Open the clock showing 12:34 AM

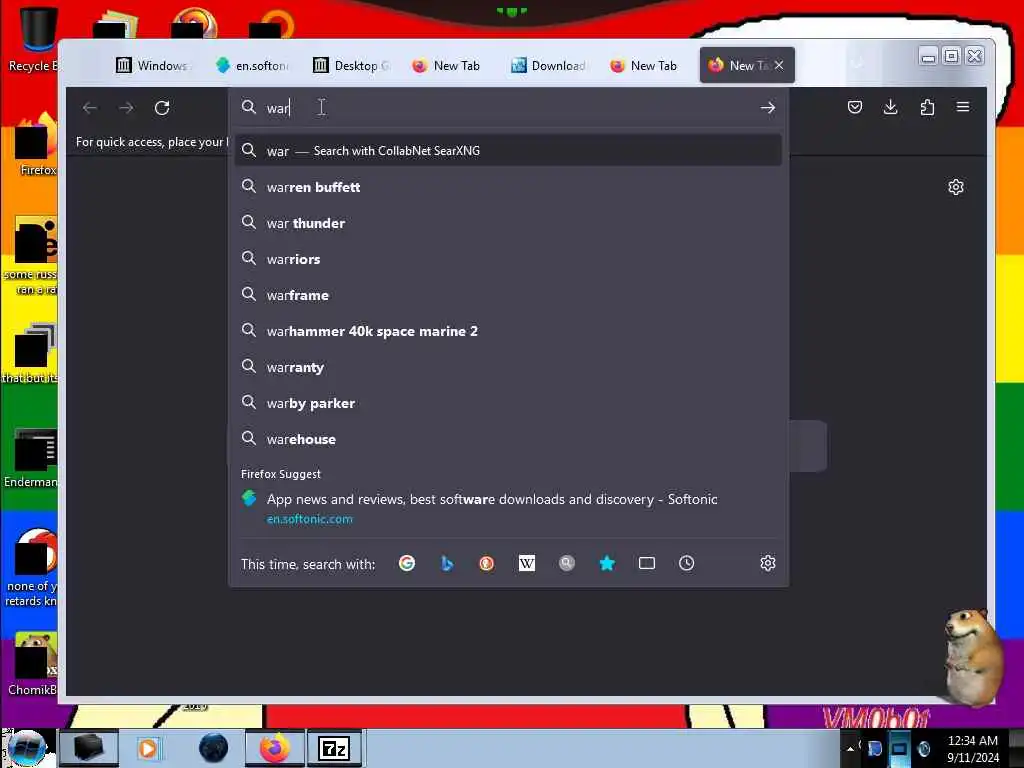(972, 749)
